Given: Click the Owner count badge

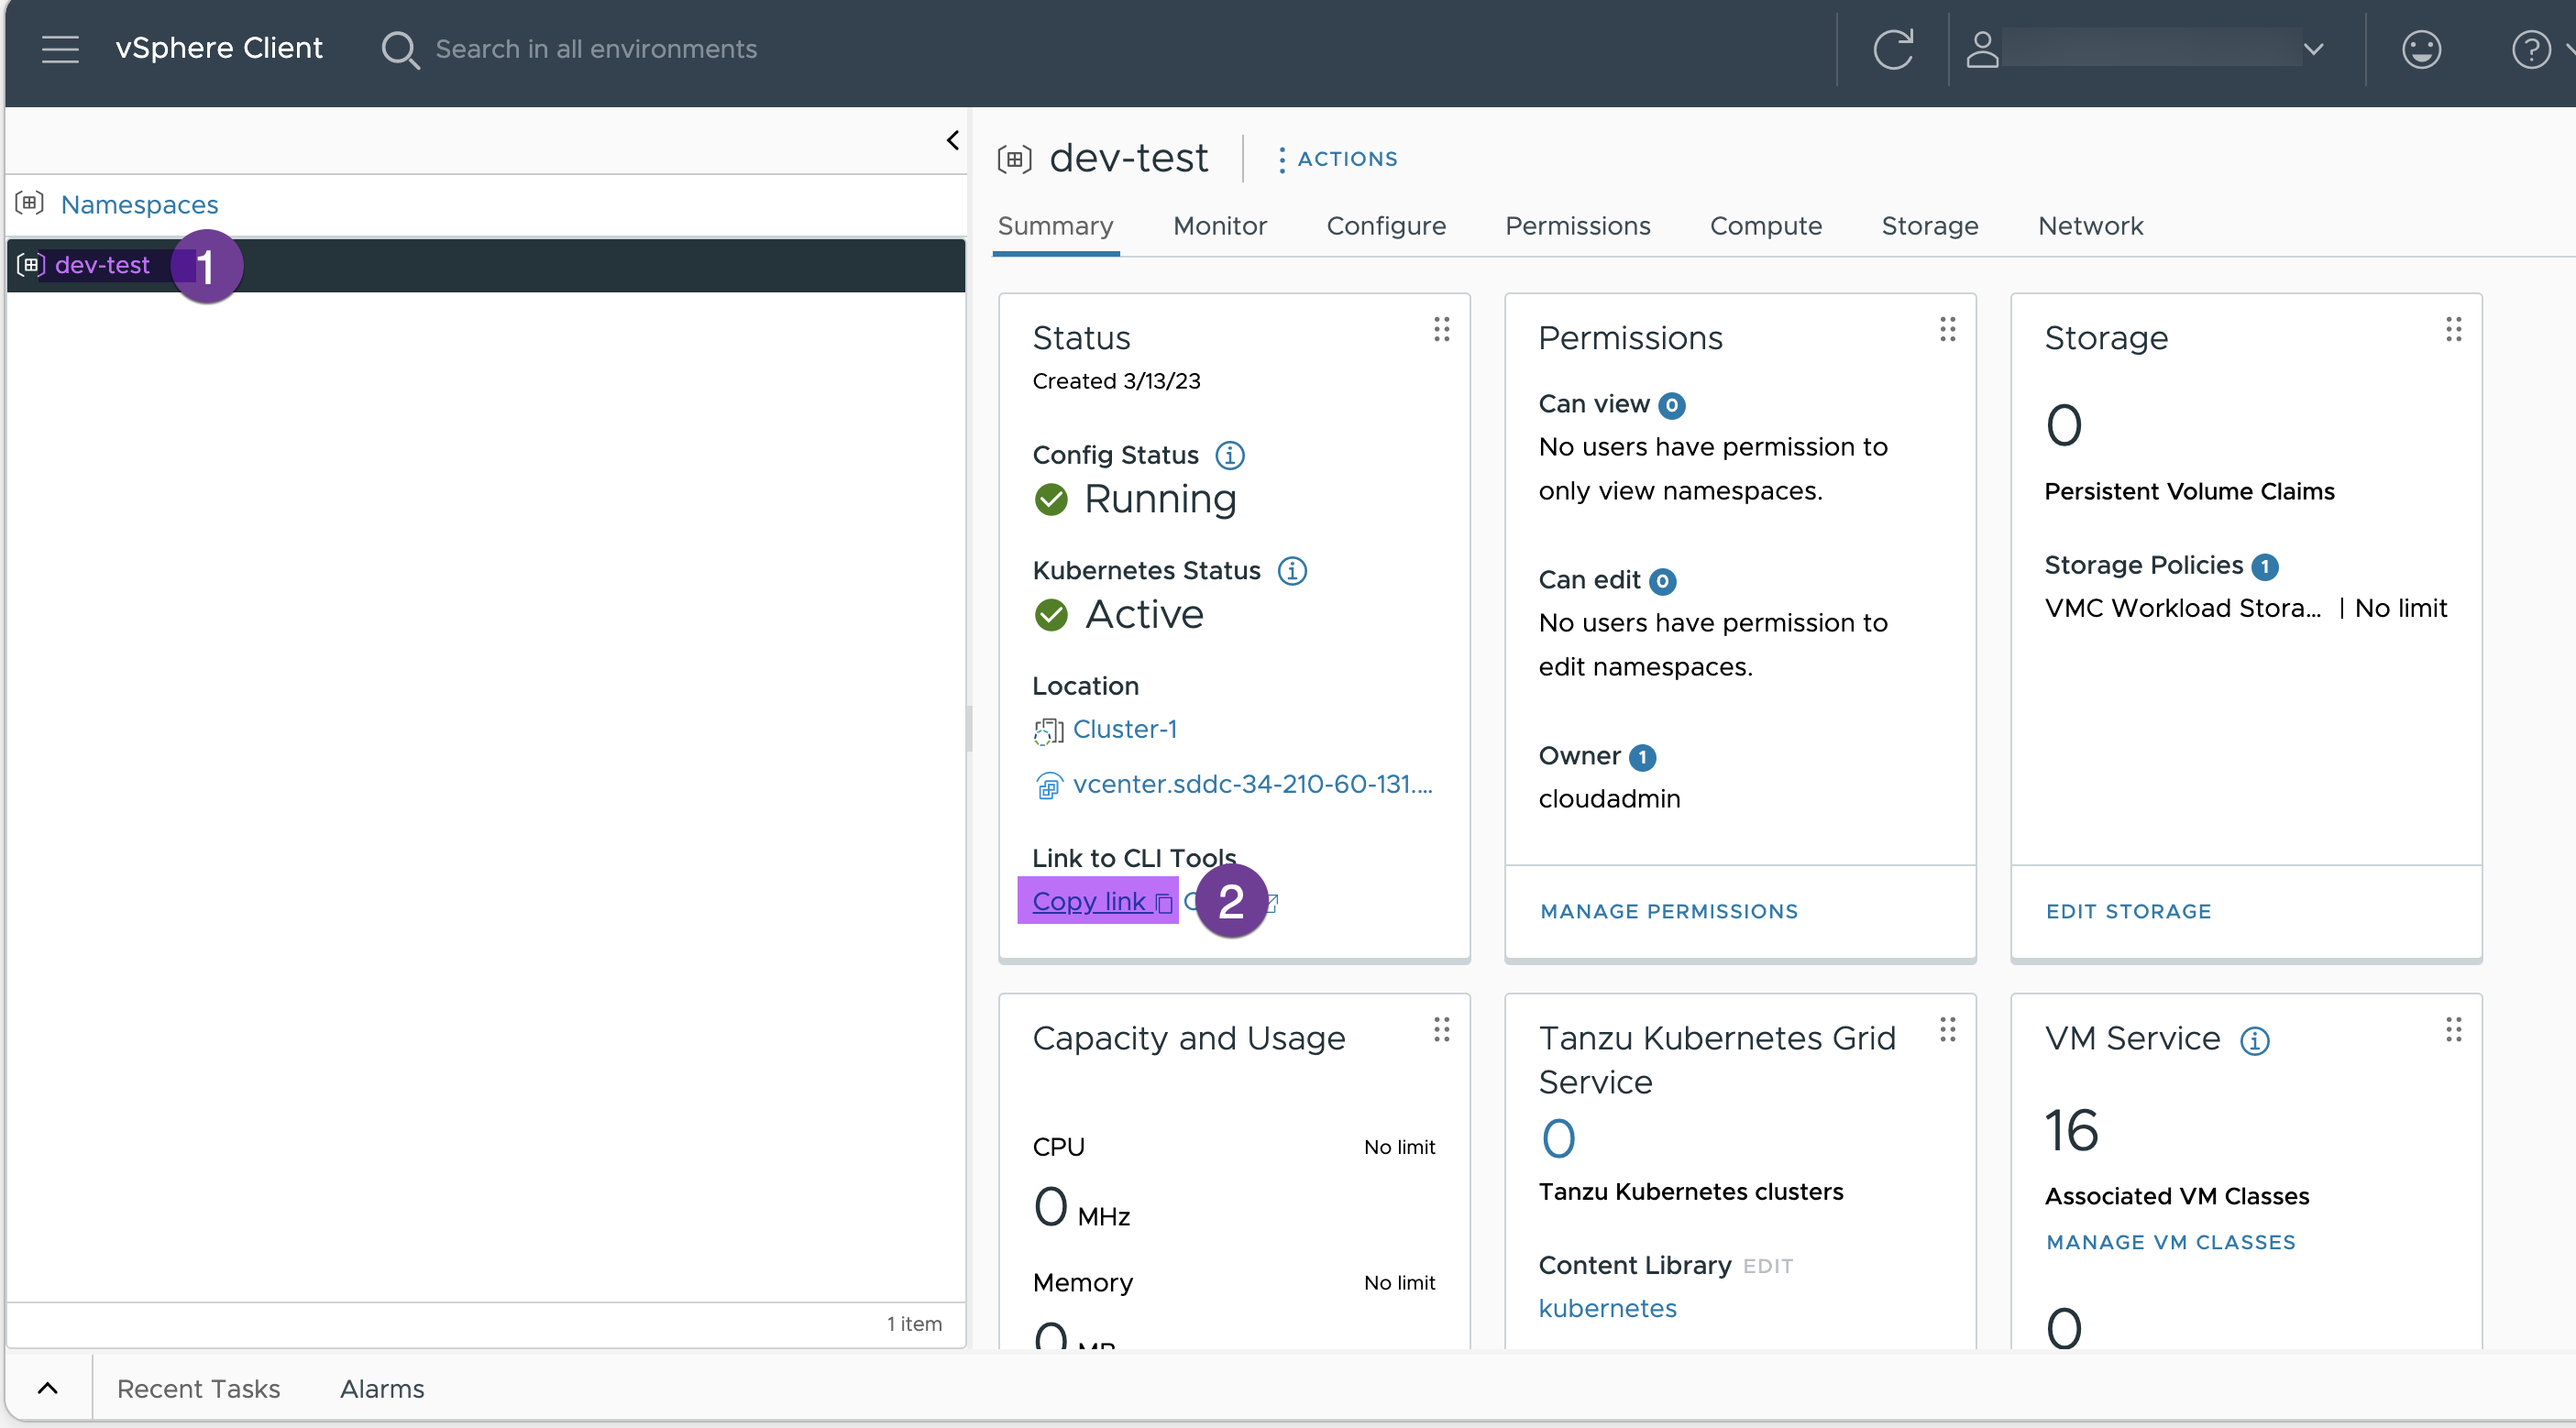Looking at the screenshot, I should [1642, 757].
